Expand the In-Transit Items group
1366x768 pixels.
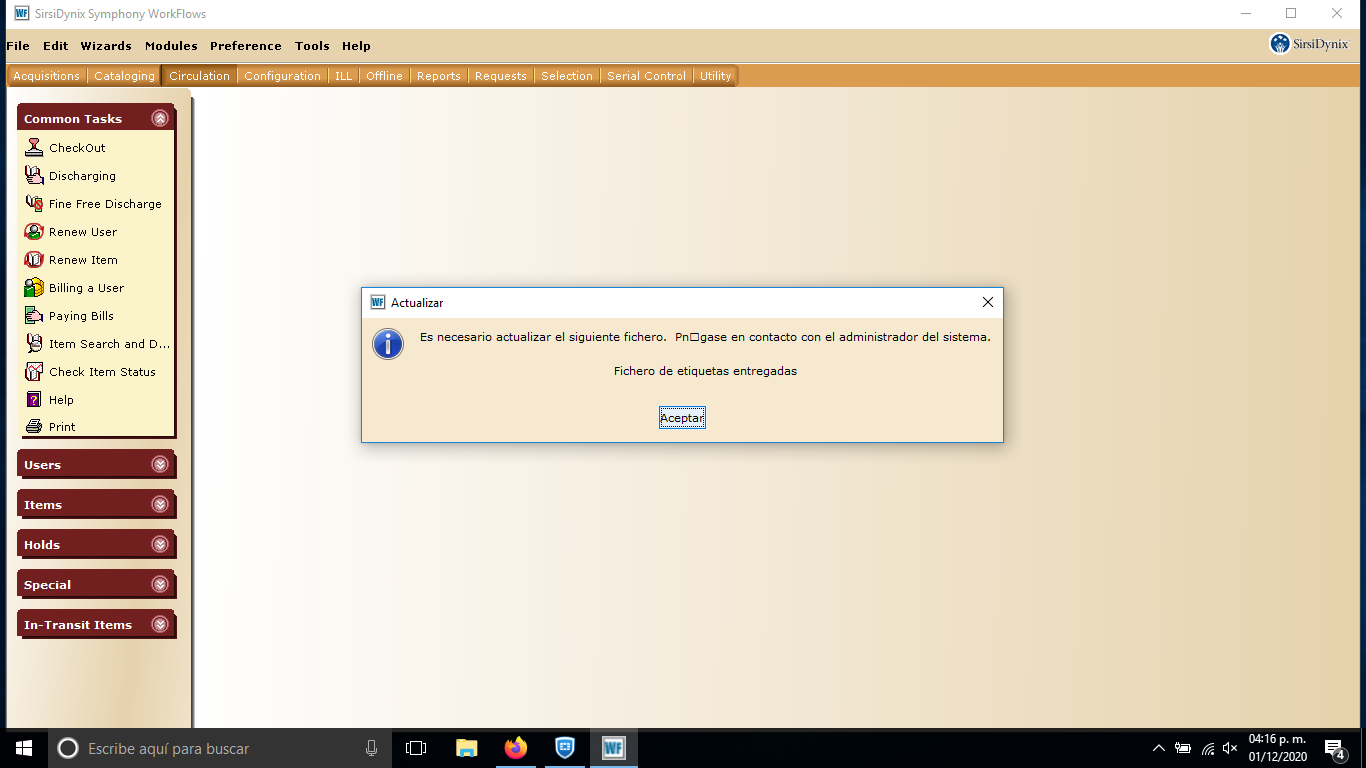(160, 624)
